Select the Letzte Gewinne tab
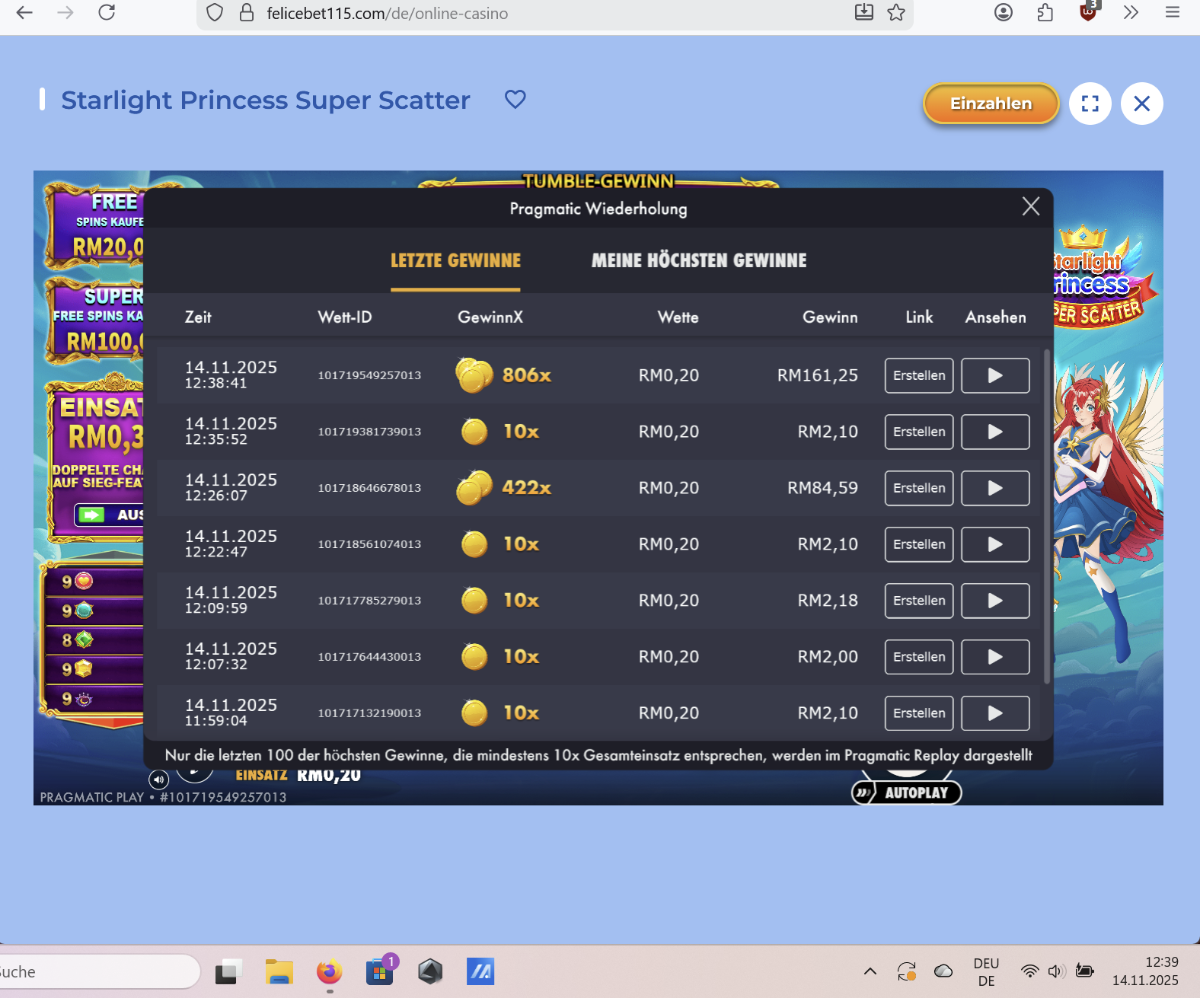 click(x=455, y=260)
